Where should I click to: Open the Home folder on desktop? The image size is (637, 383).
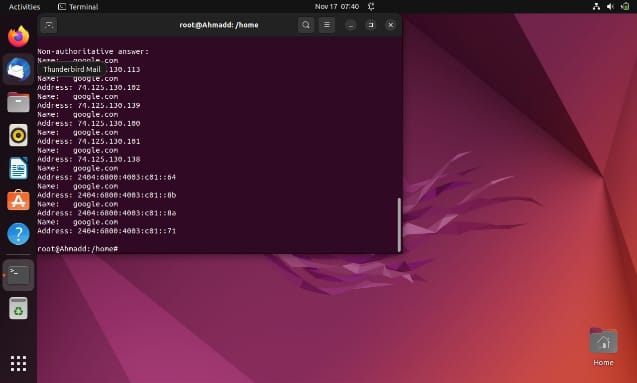(x=603, y=346)
